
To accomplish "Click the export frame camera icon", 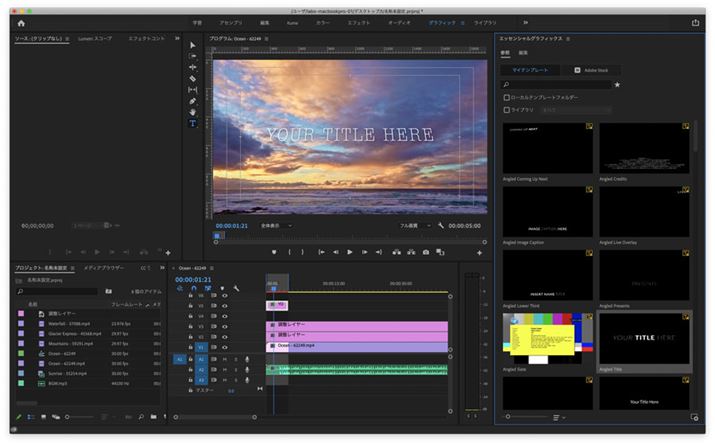I will [x=426, y=252].
